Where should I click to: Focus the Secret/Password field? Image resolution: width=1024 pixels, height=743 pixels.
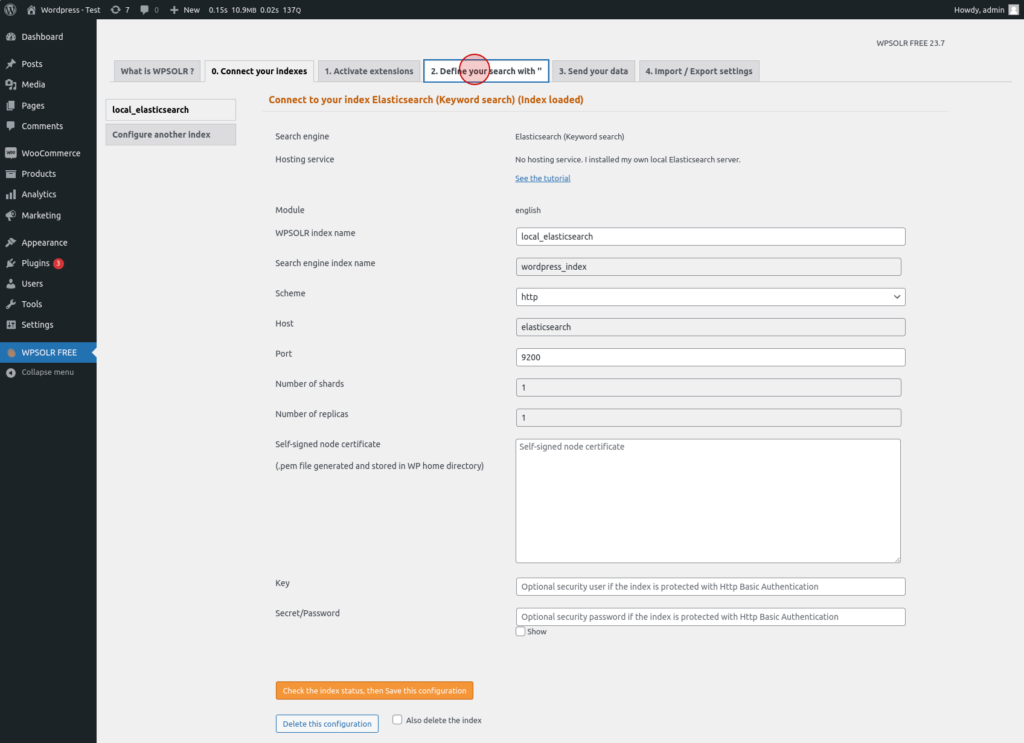tap(711, 616)
